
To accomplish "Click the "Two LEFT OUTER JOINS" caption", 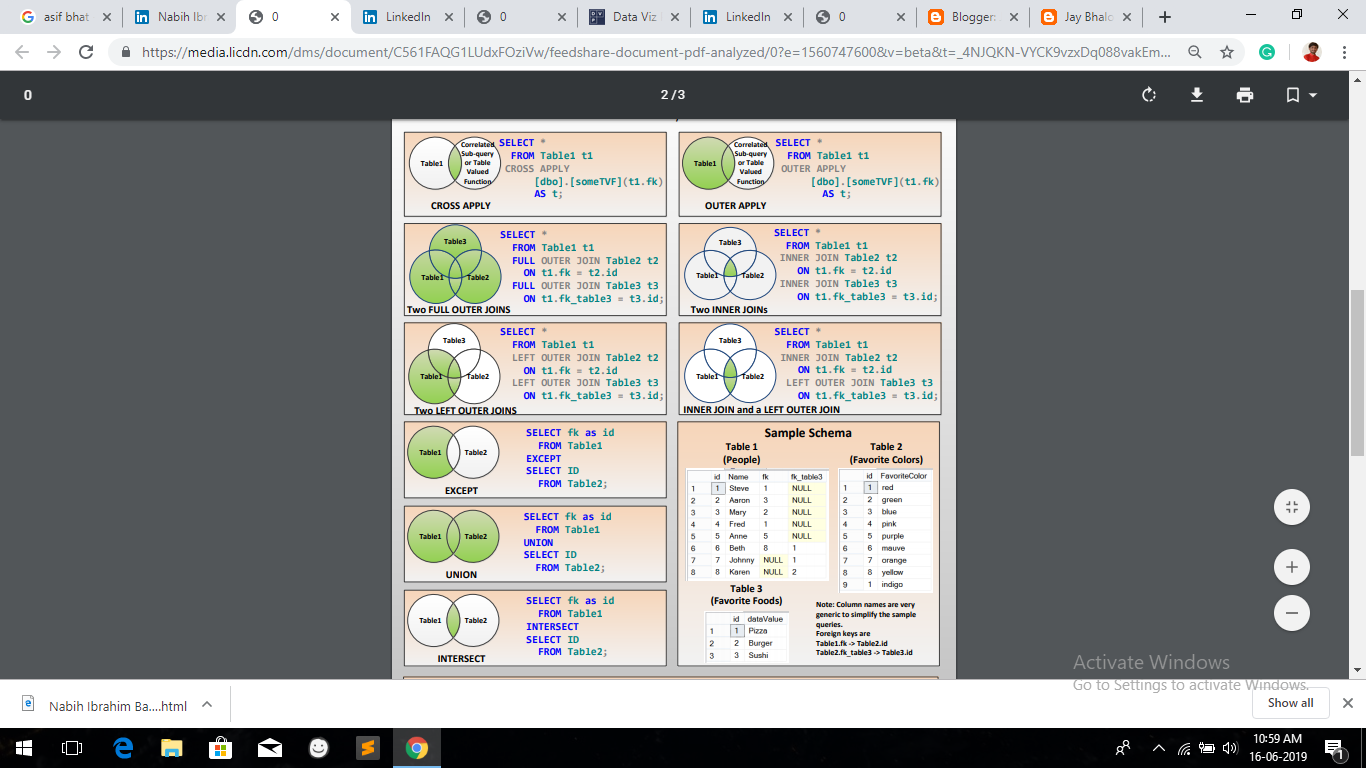I will point(466,410).
